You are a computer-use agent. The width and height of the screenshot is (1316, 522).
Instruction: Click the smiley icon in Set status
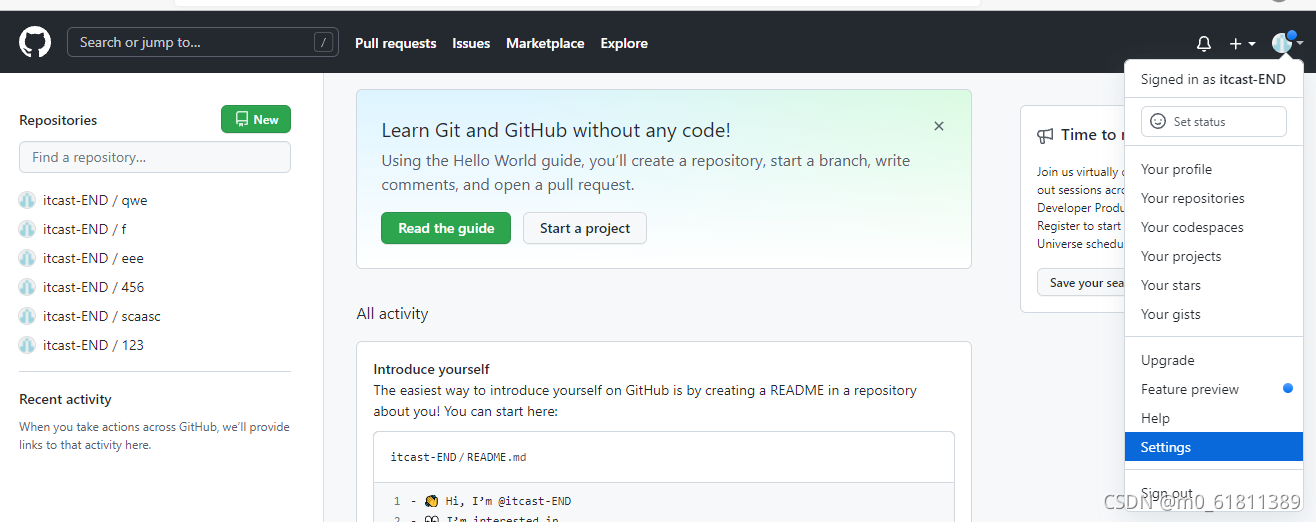pos(1158,121)
